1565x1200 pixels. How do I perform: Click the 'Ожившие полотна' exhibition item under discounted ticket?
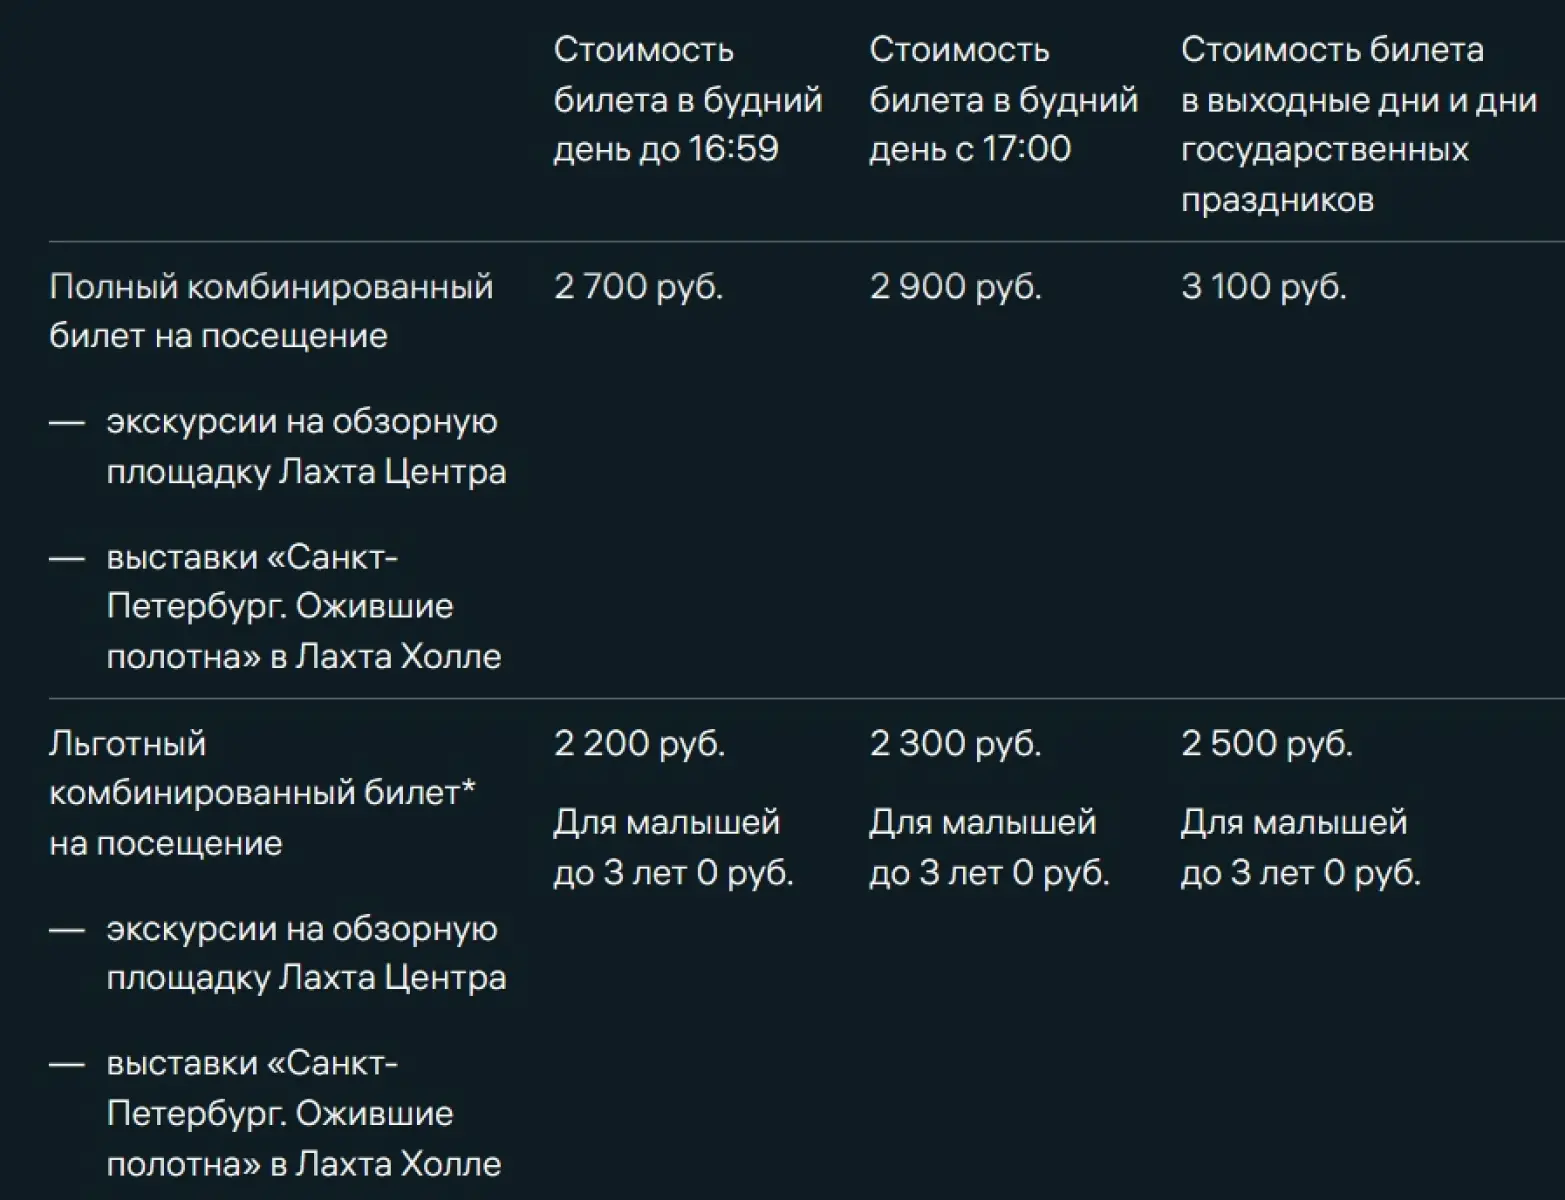(x=303, y=1113)
